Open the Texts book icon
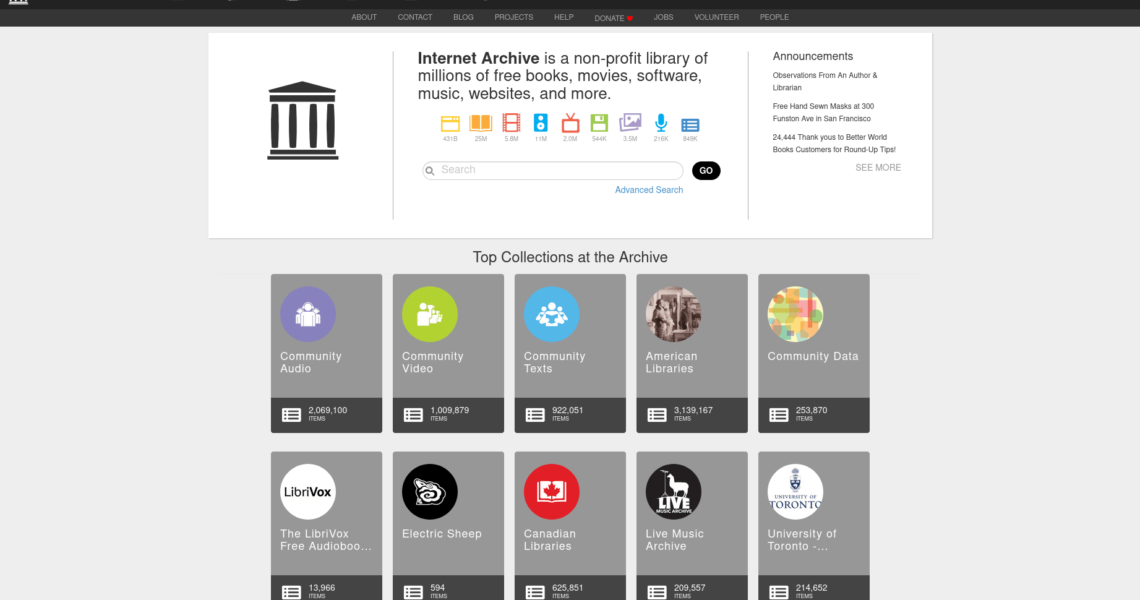Screen dimensions: 1140x600 click(481, 124)
